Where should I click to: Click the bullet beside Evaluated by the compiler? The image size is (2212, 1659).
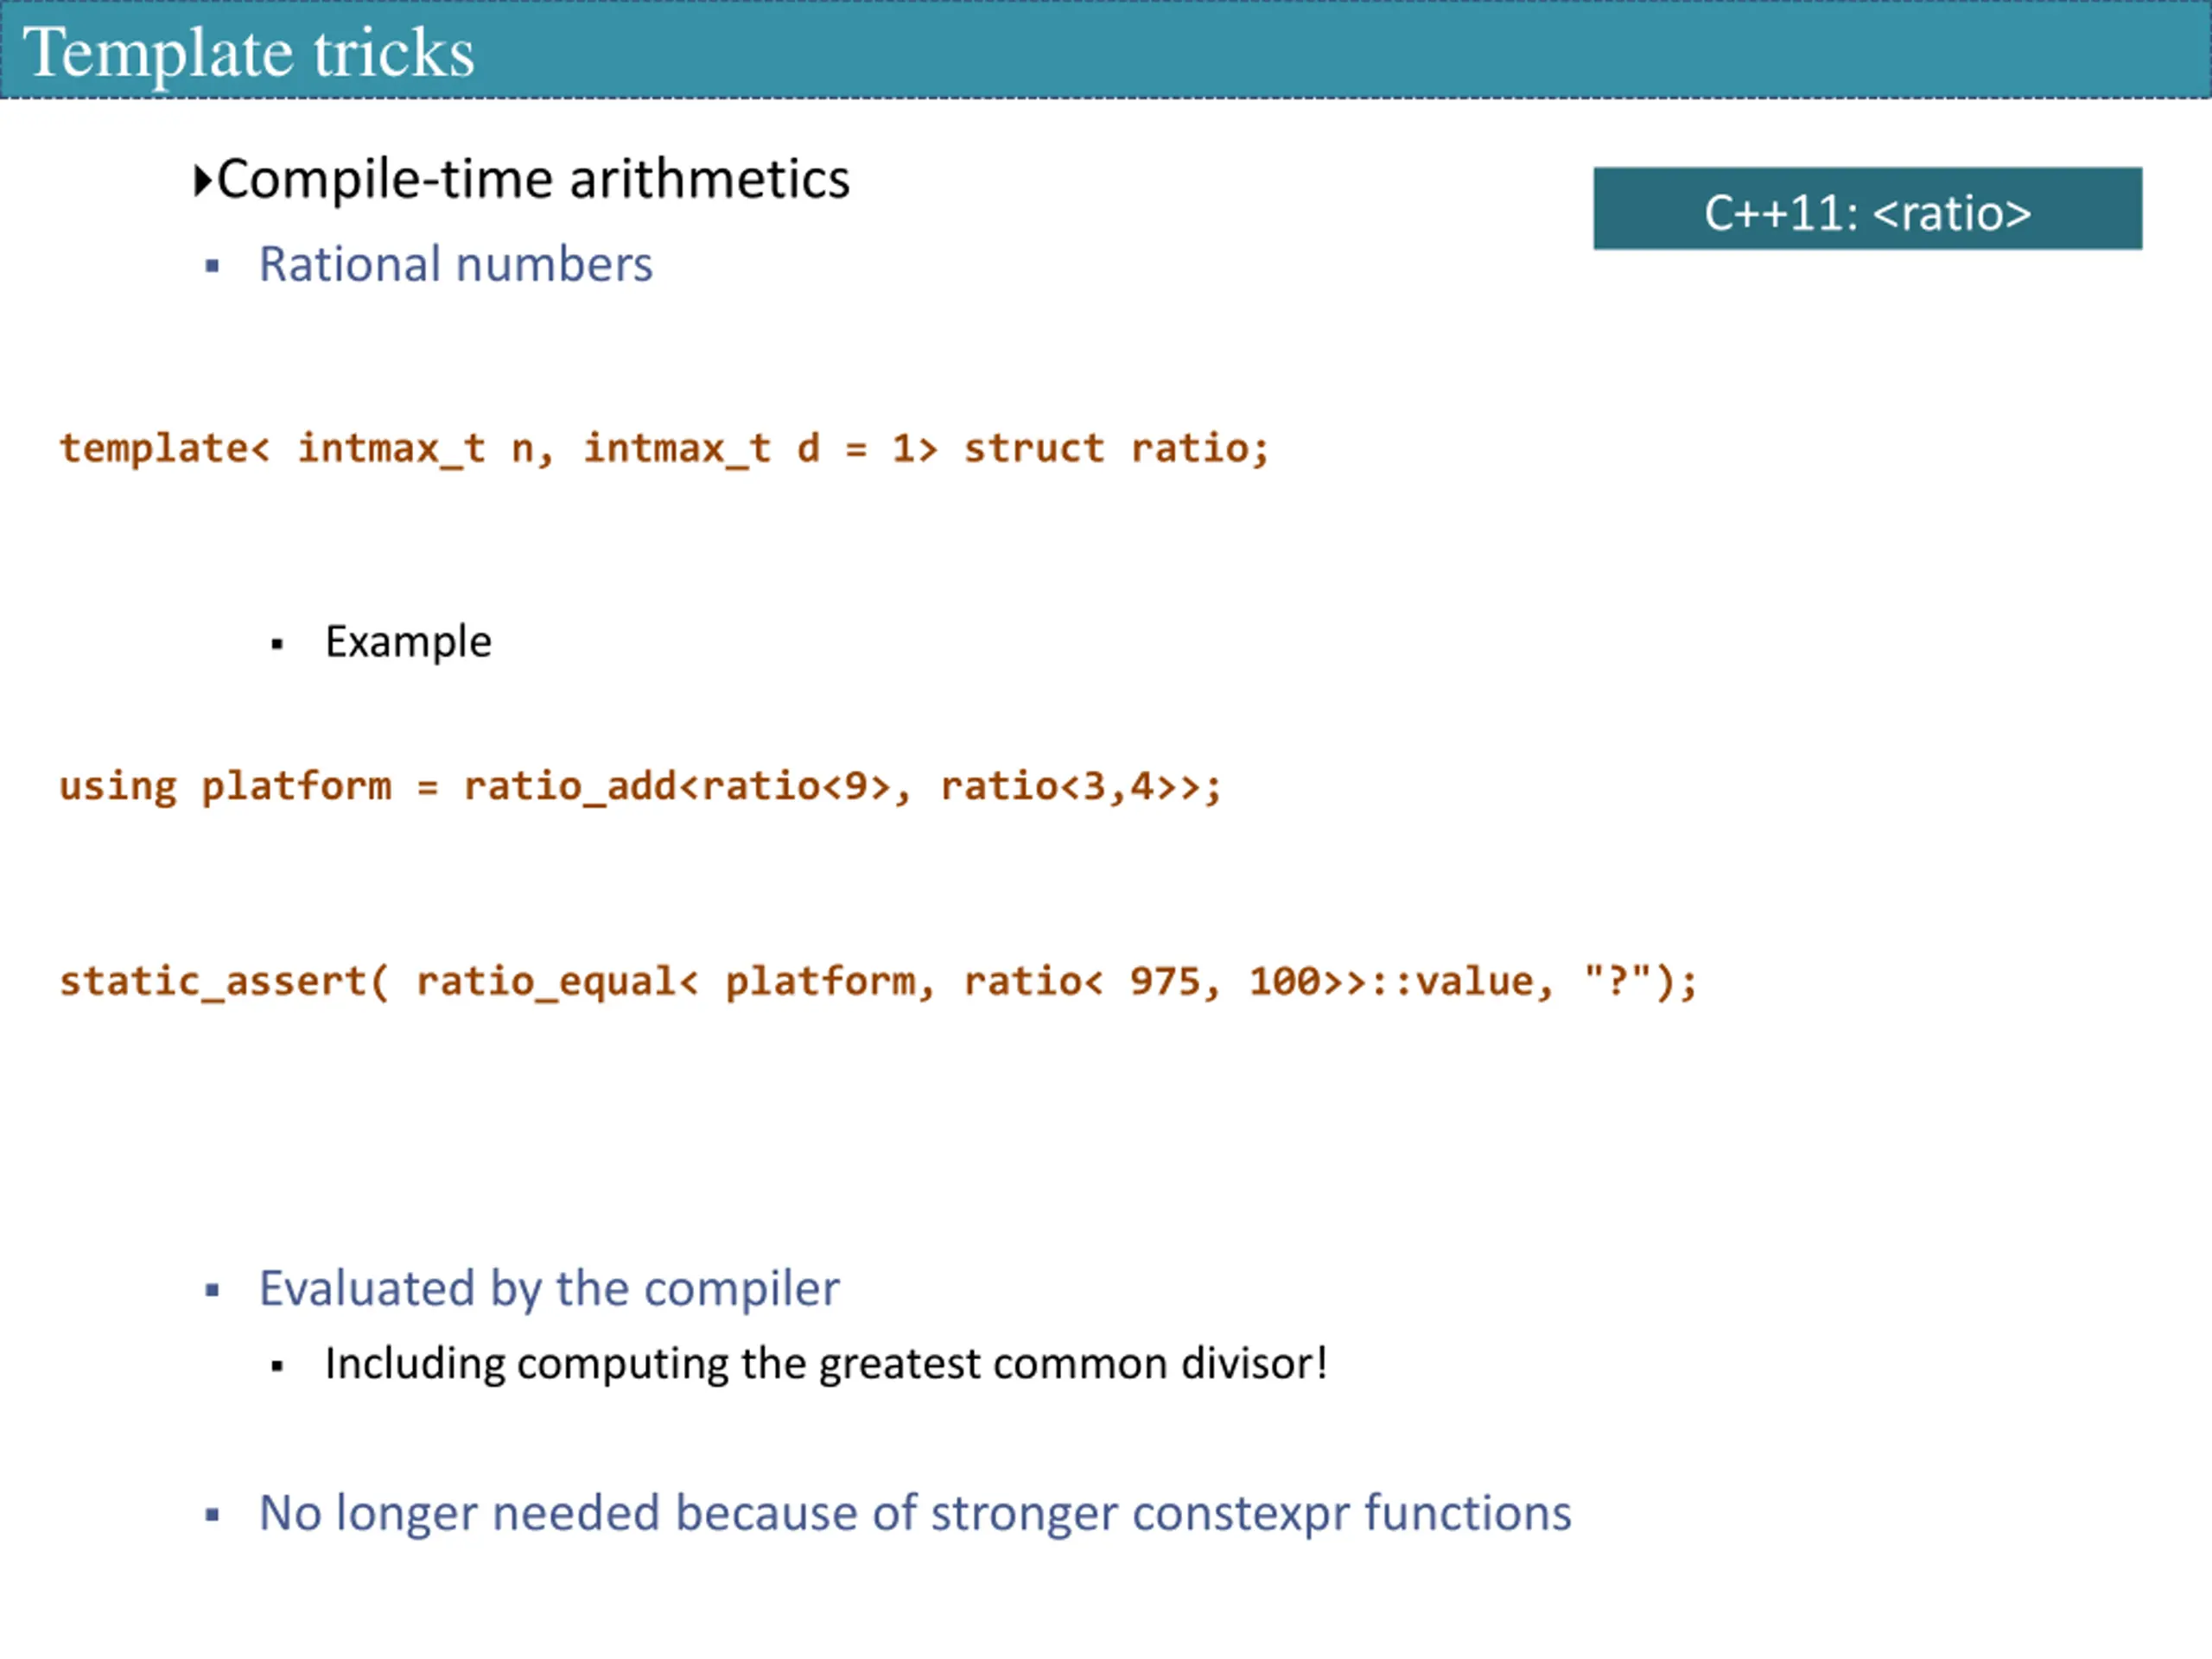tap(212, 1291)
